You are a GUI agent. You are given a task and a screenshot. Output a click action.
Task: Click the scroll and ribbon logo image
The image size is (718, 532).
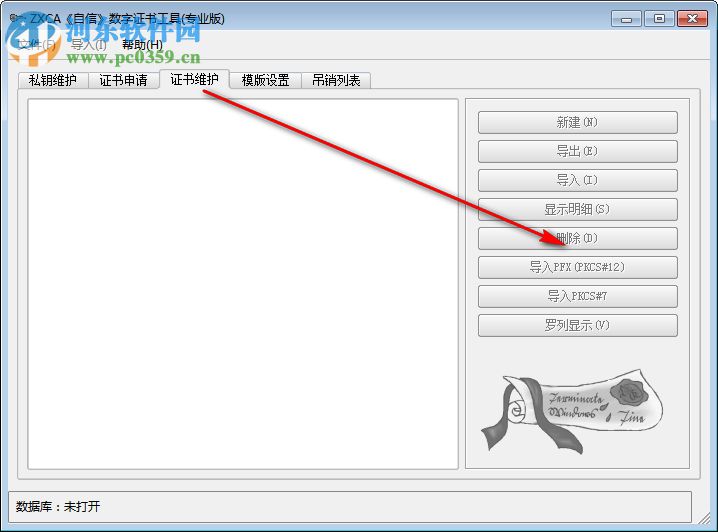[572, 412]
